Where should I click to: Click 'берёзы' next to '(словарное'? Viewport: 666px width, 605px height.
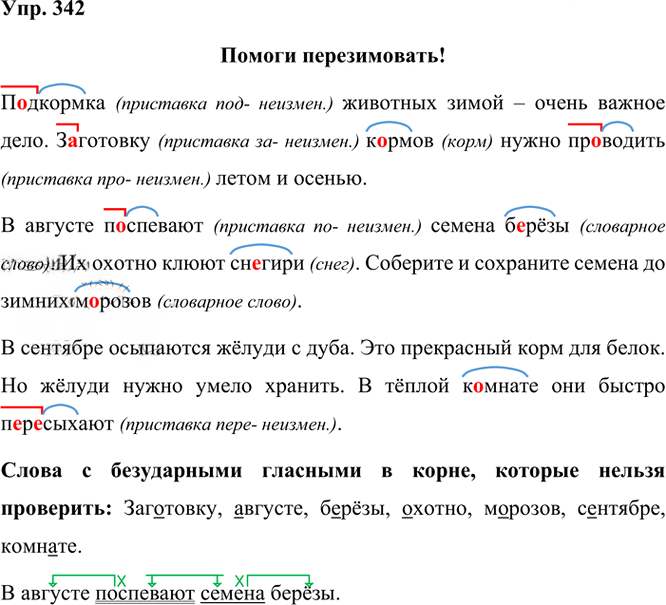(536, 226)
